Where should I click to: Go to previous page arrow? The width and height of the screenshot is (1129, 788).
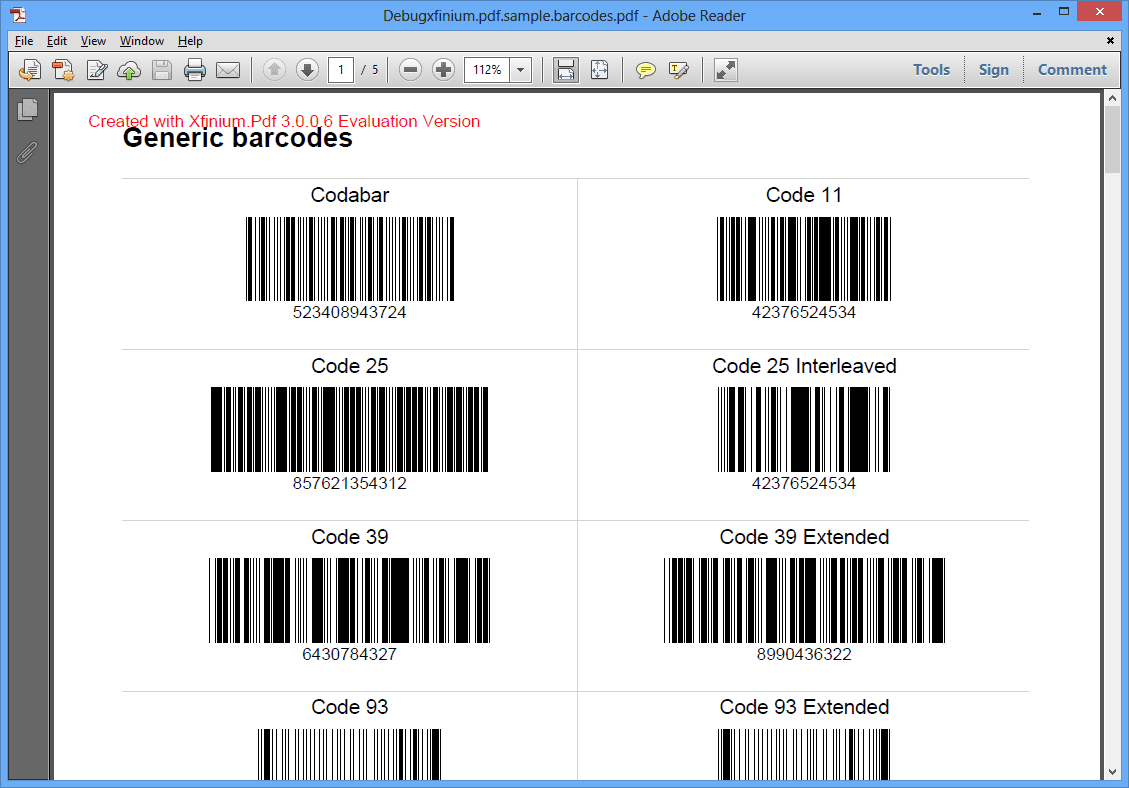coord(274,70)
